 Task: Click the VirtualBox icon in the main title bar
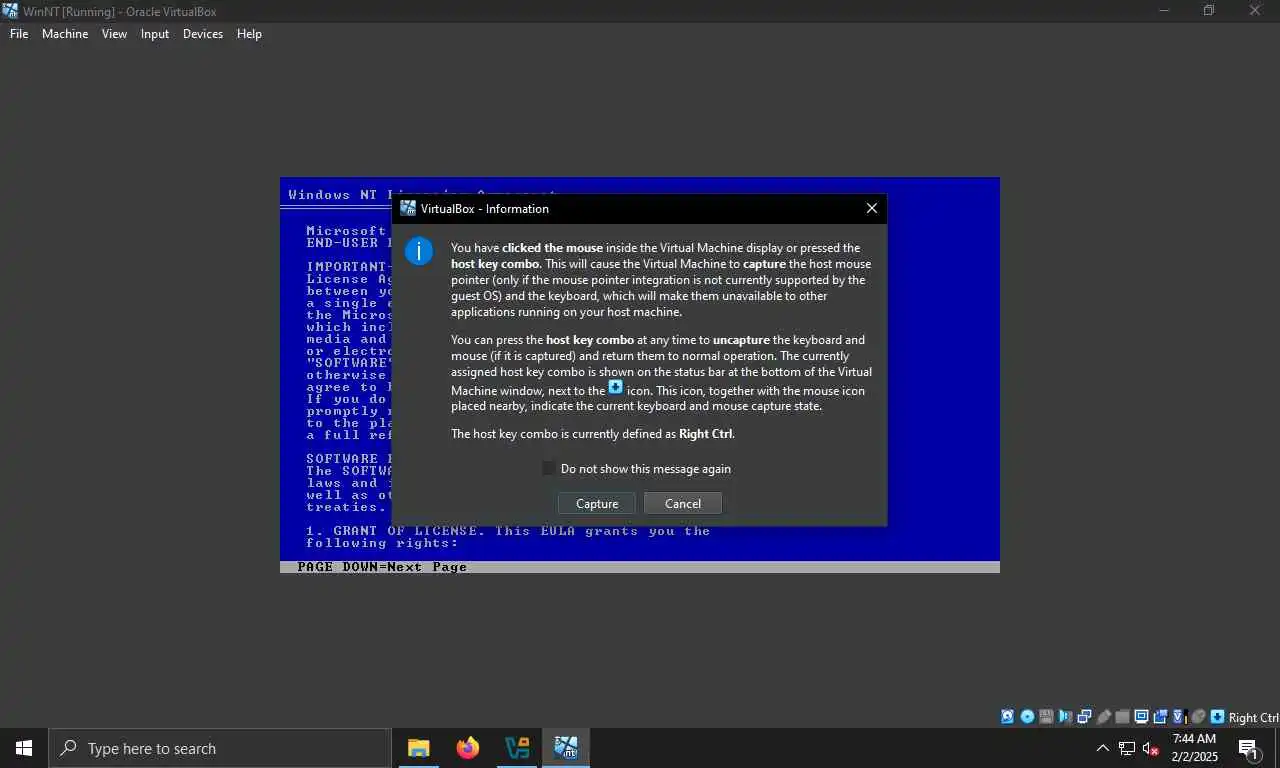click(10, 11)
